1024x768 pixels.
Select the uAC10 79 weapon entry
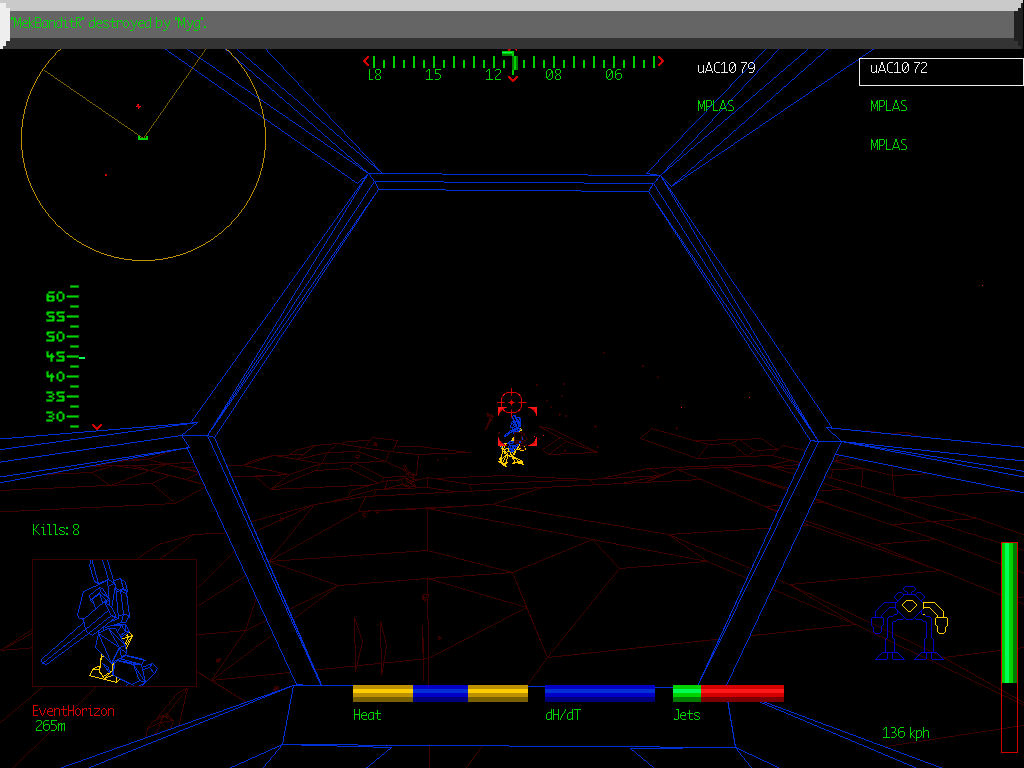click(726, 68)
